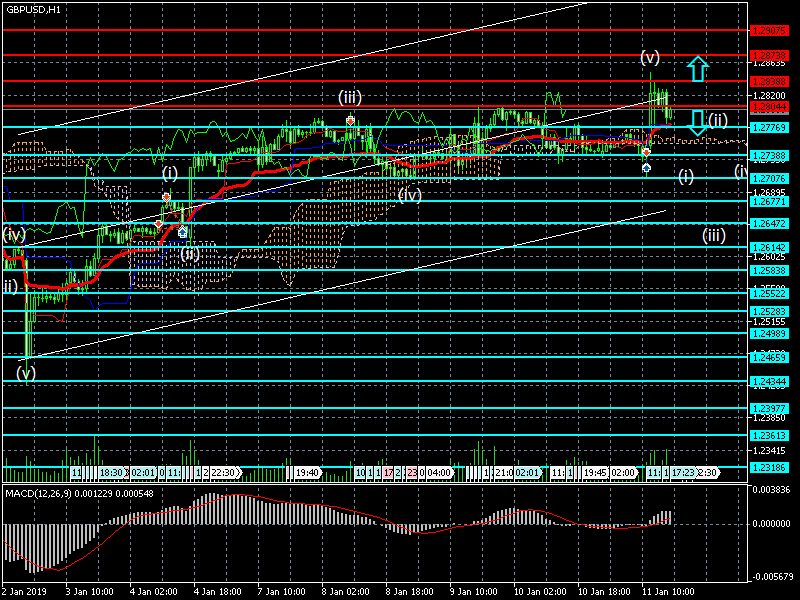Select the cyan 1.25283 level label
This screenshot has width=800, height=600.
(x=769, y=311)
